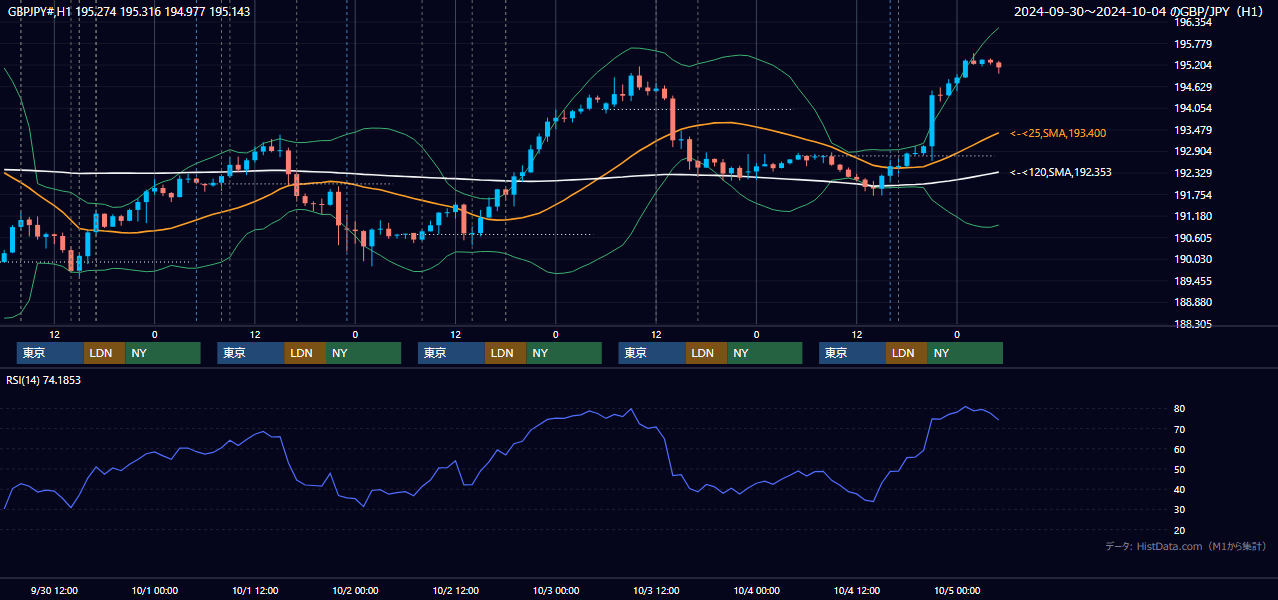This screenshot has width=1278, height=600.
Task: Click the 10/1 00:00 time label
Action: pos(155,591)
